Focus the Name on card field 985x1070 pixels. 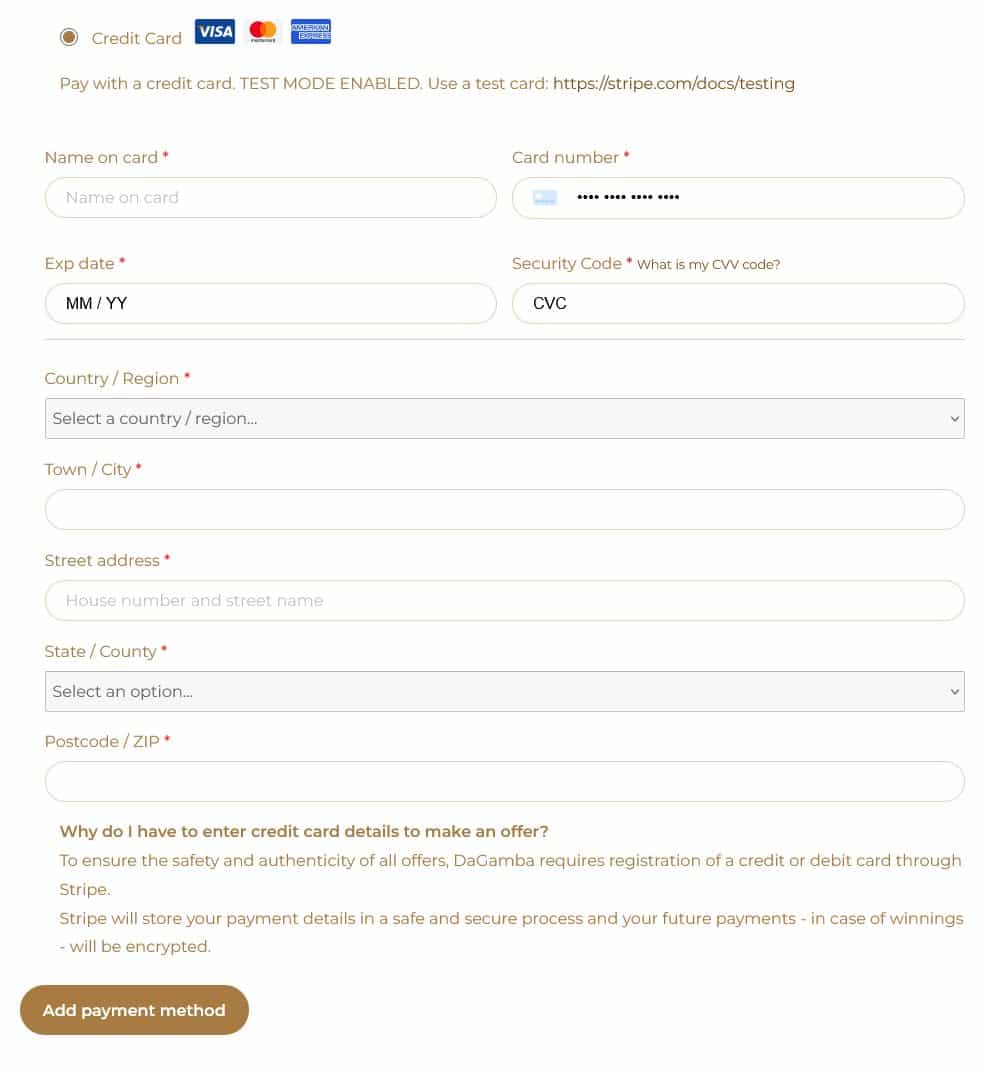(x=270, y=198)
